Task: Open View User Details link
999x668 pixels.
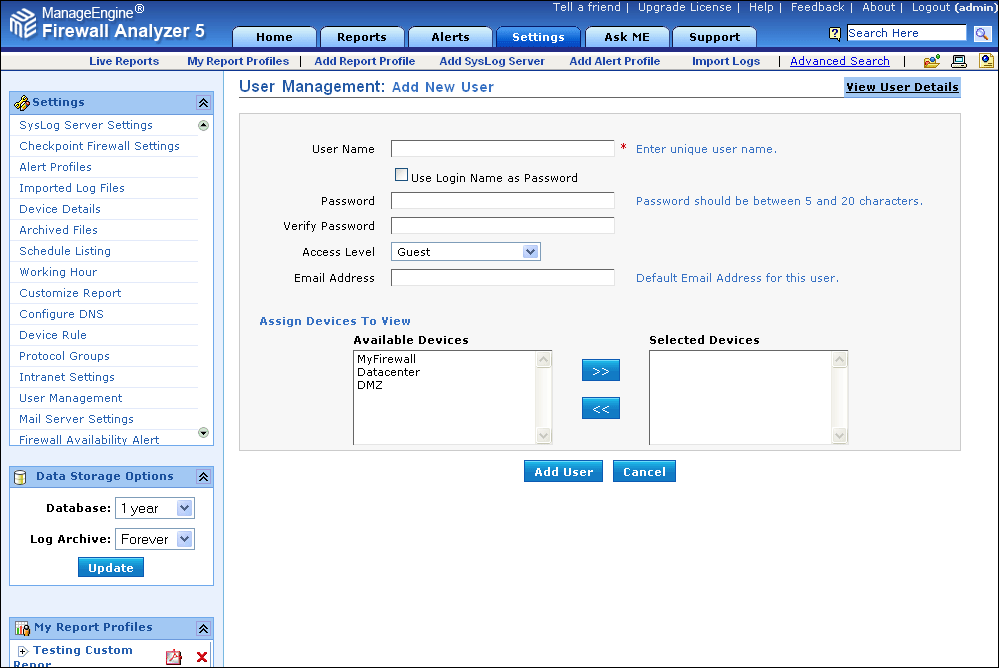Action: tap(902, 87)
